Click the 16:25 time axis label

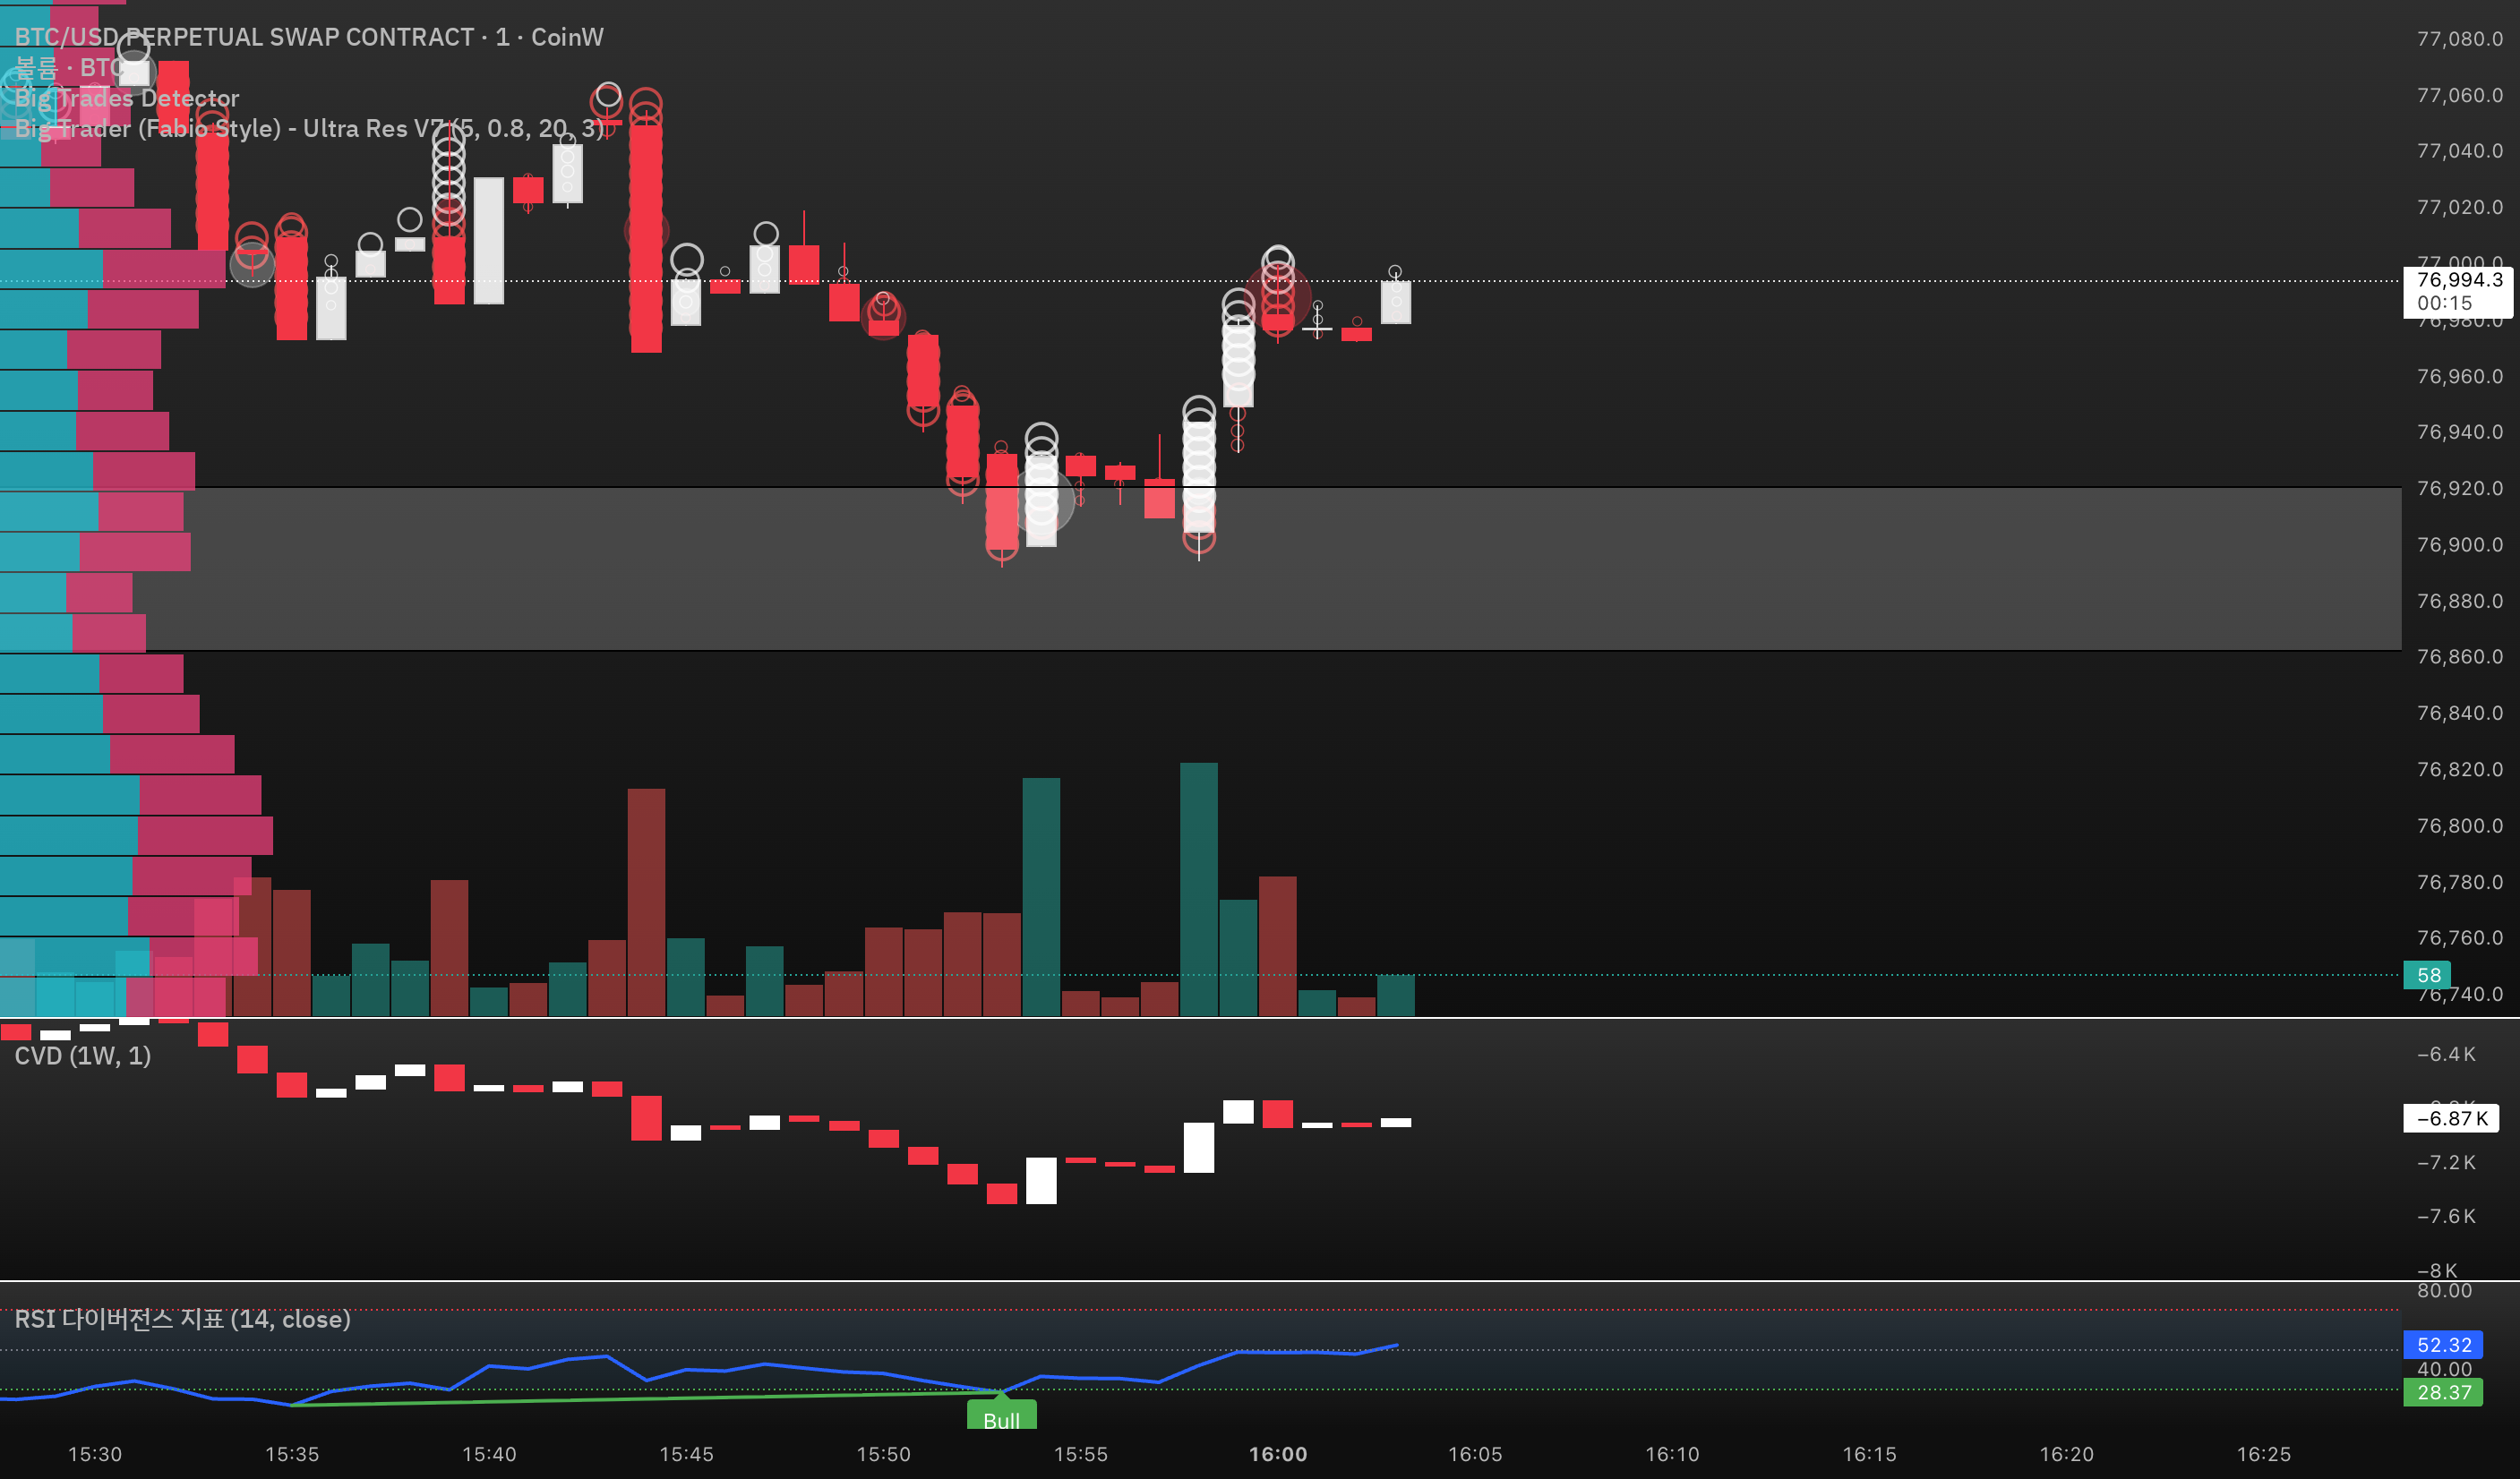click(x=2264, y=1454)
